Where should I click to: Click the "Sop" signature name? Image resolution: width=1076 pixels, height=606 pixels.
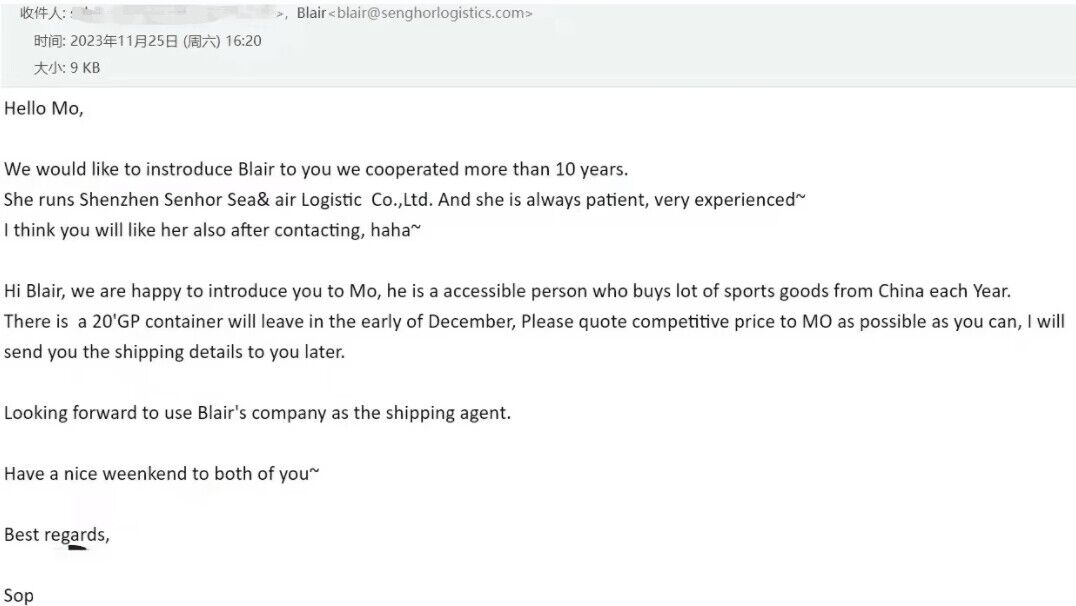tap(19, 595)
